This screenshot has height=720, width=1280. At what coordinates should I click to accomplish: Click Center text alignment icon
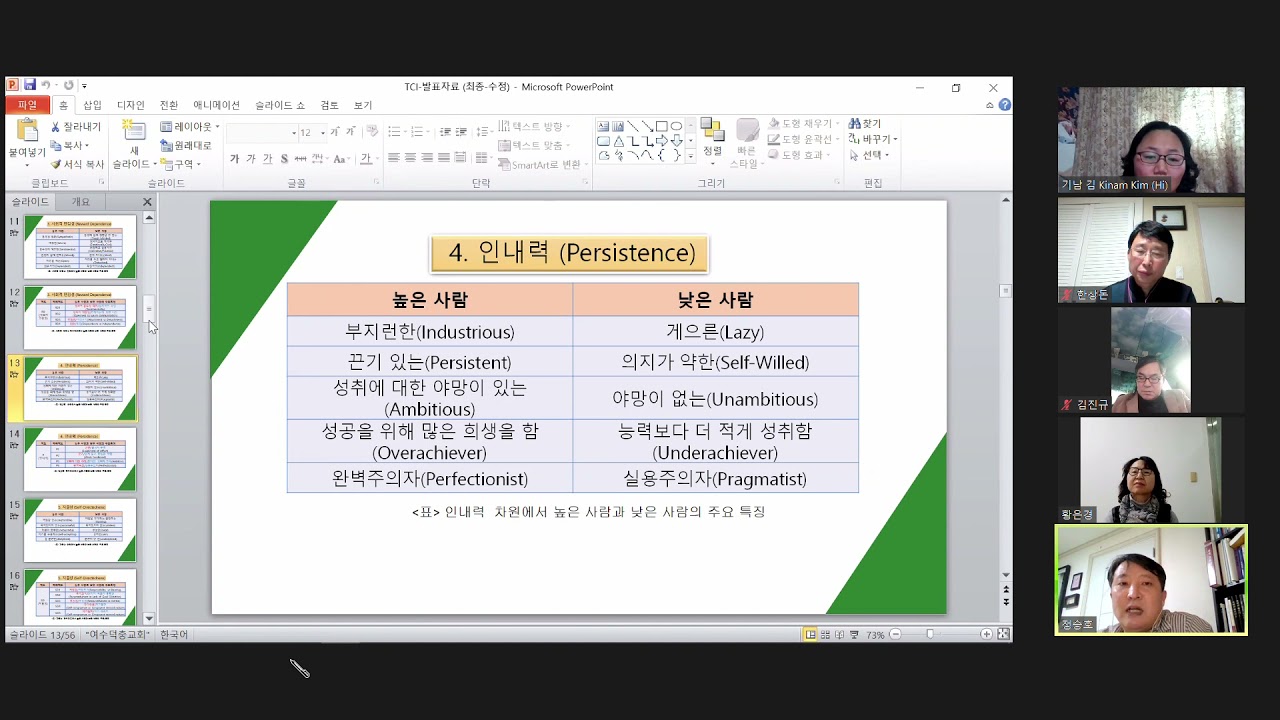410,158
